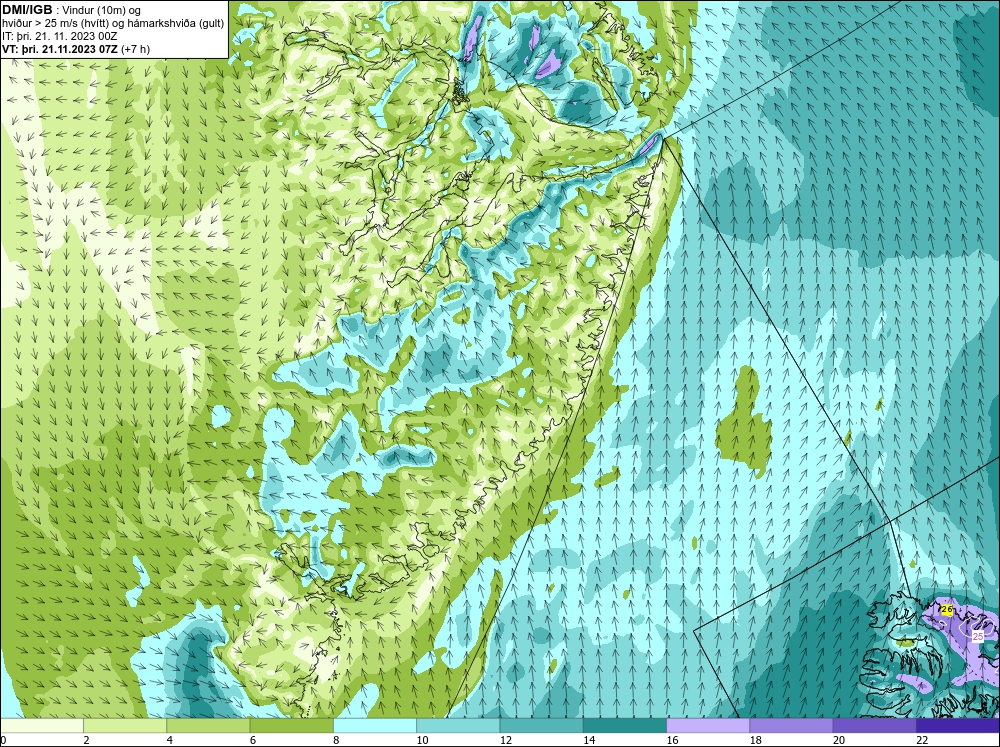Click the 16–18 m/s light purple legend swatch

[708, 725]
